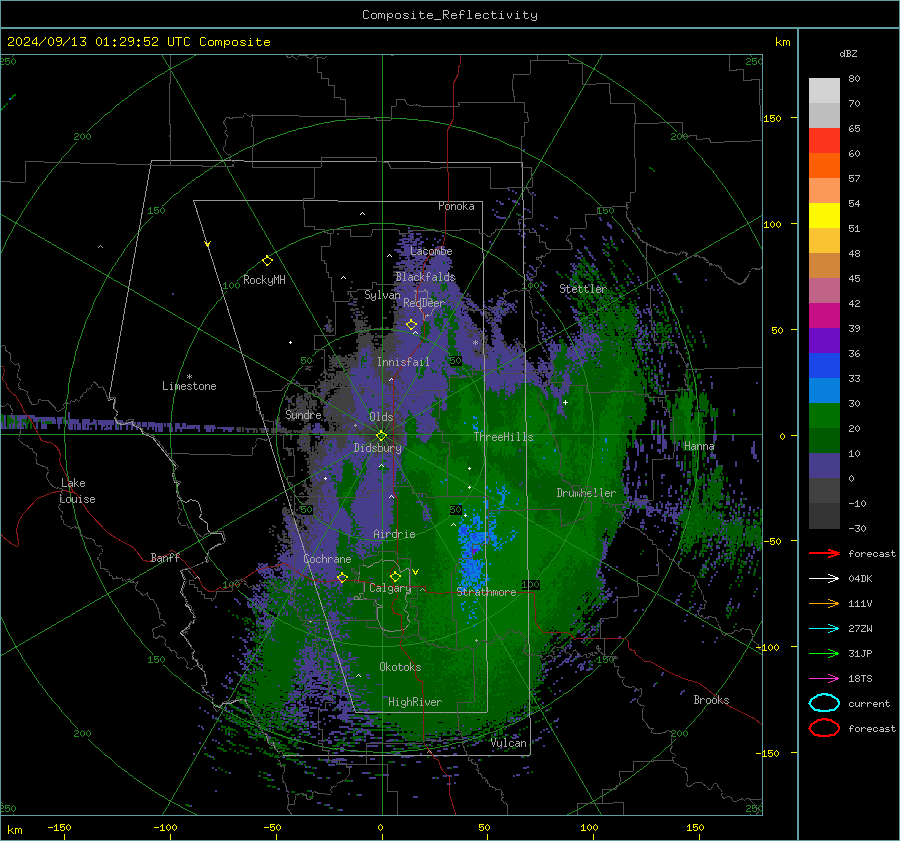The width and height of the screenshot is (900, 841).
Task: Click the Strathmore city label
Action: [486, 592]
